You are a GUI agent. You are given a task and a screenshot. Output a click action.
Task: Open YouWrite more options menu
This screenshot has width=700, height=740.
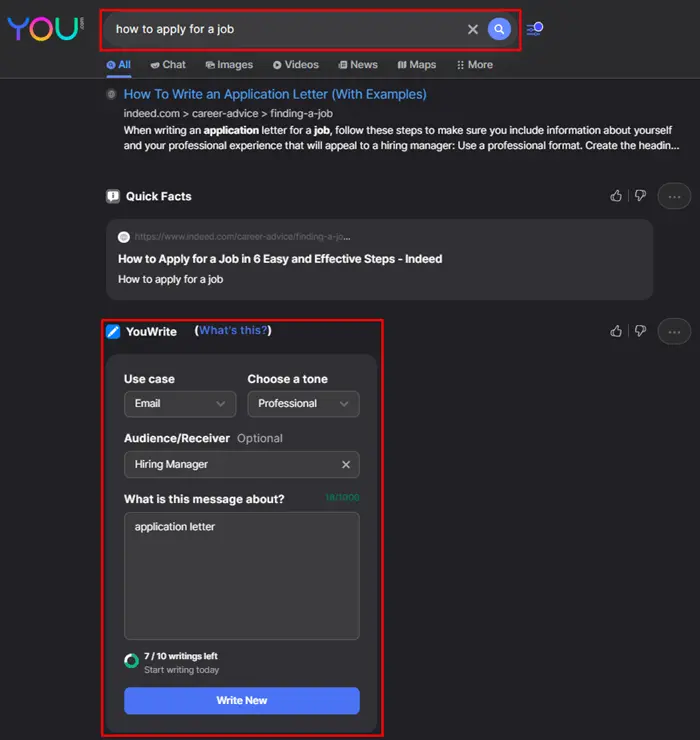[674, 332]
